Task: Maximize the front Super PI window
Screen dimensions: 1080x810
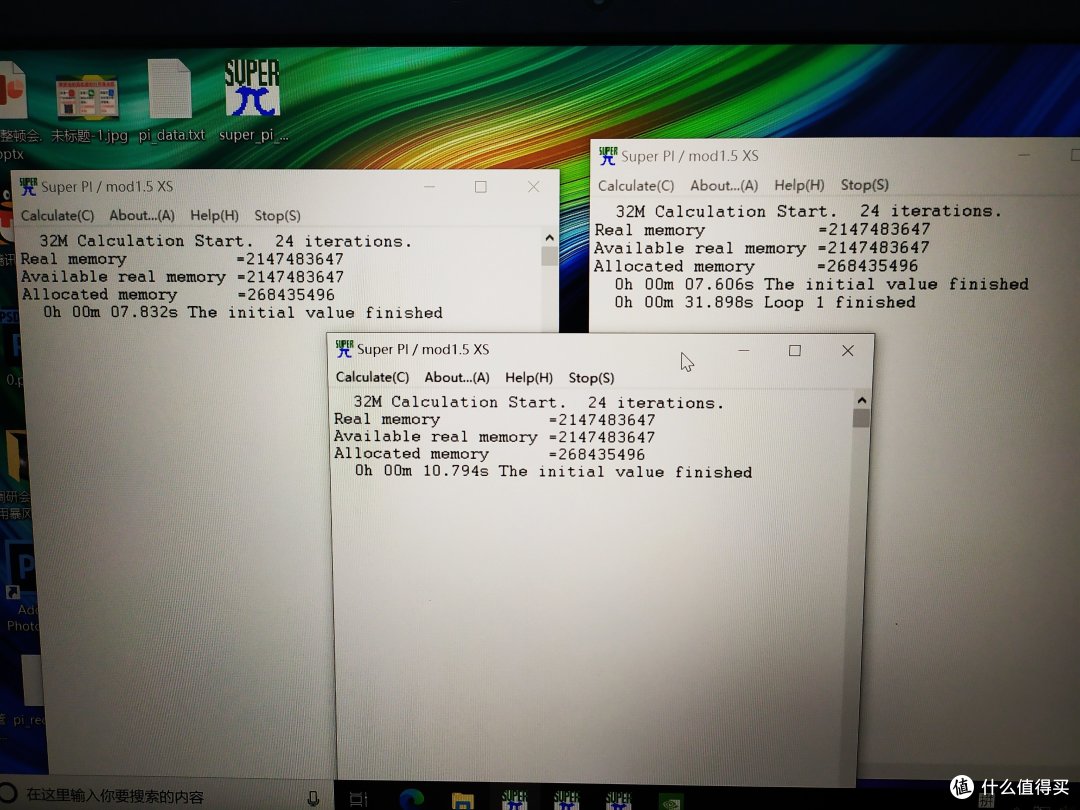Action: tap(795, 351)
